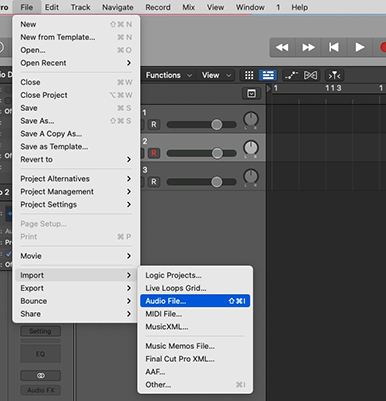Expand the Revert to submenu
Screen dimensions: 386x401
76,160
